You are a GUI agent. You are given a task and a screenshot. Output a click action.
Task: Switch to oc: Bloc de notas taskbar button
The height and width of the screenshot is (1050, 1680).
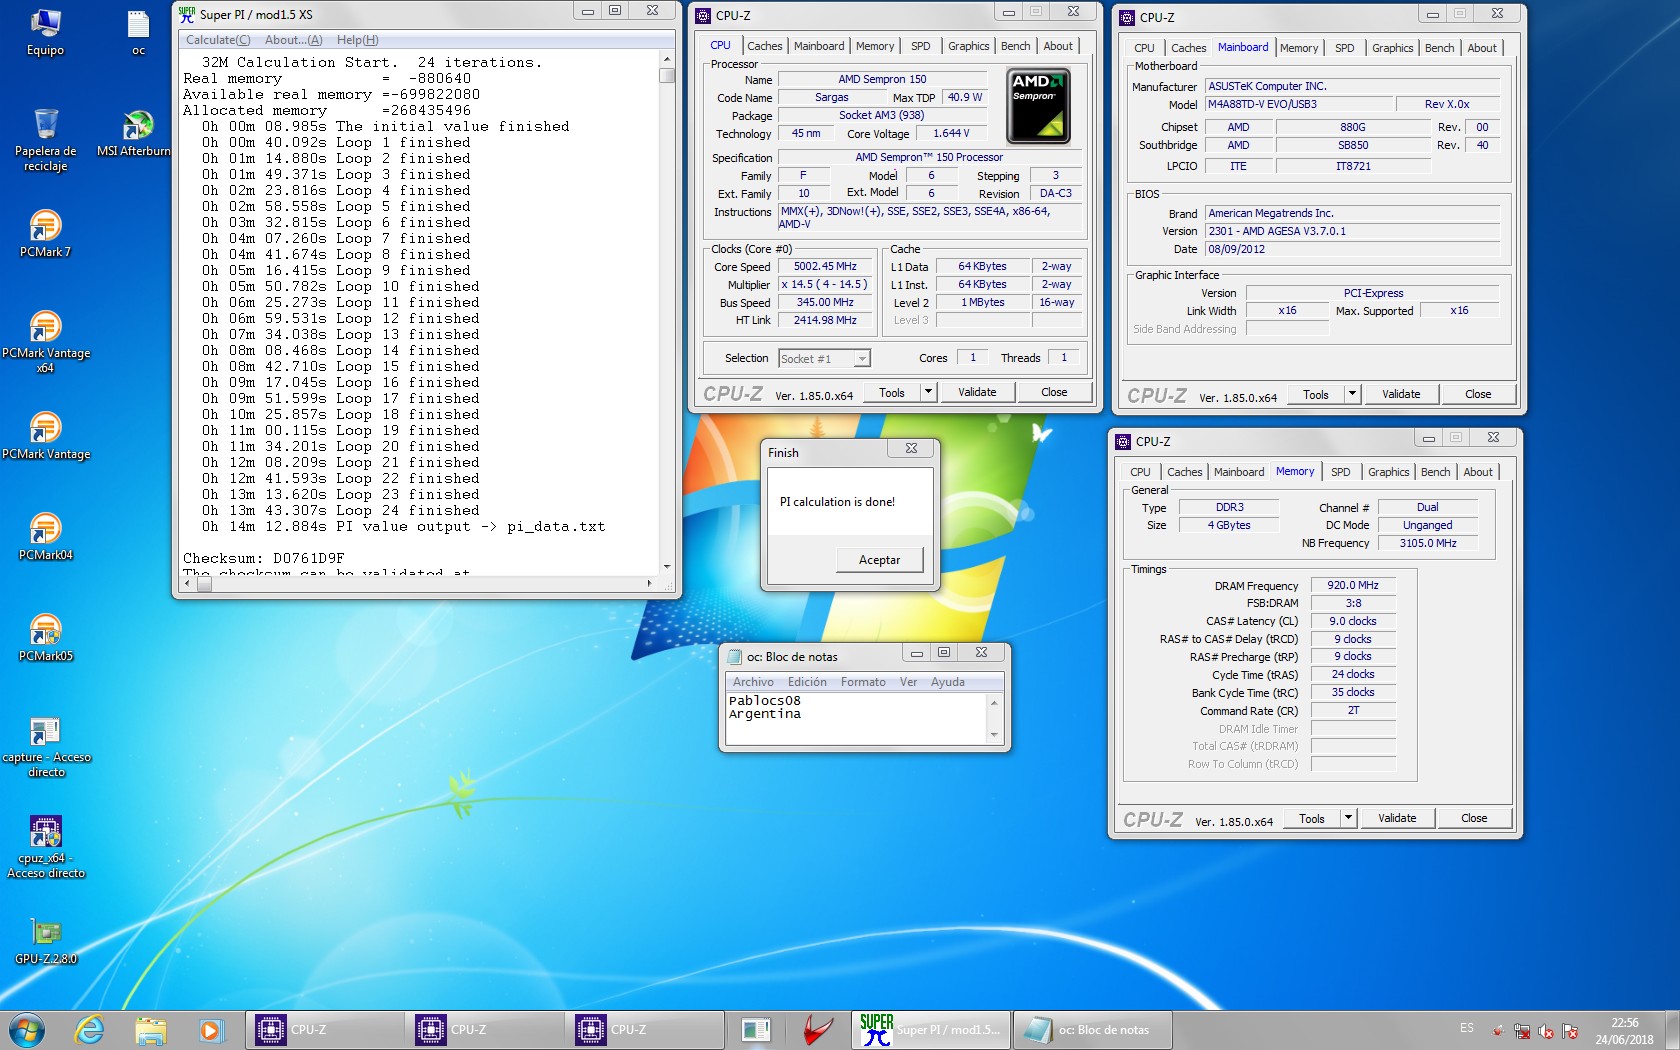click(x=1092, y=1030)
